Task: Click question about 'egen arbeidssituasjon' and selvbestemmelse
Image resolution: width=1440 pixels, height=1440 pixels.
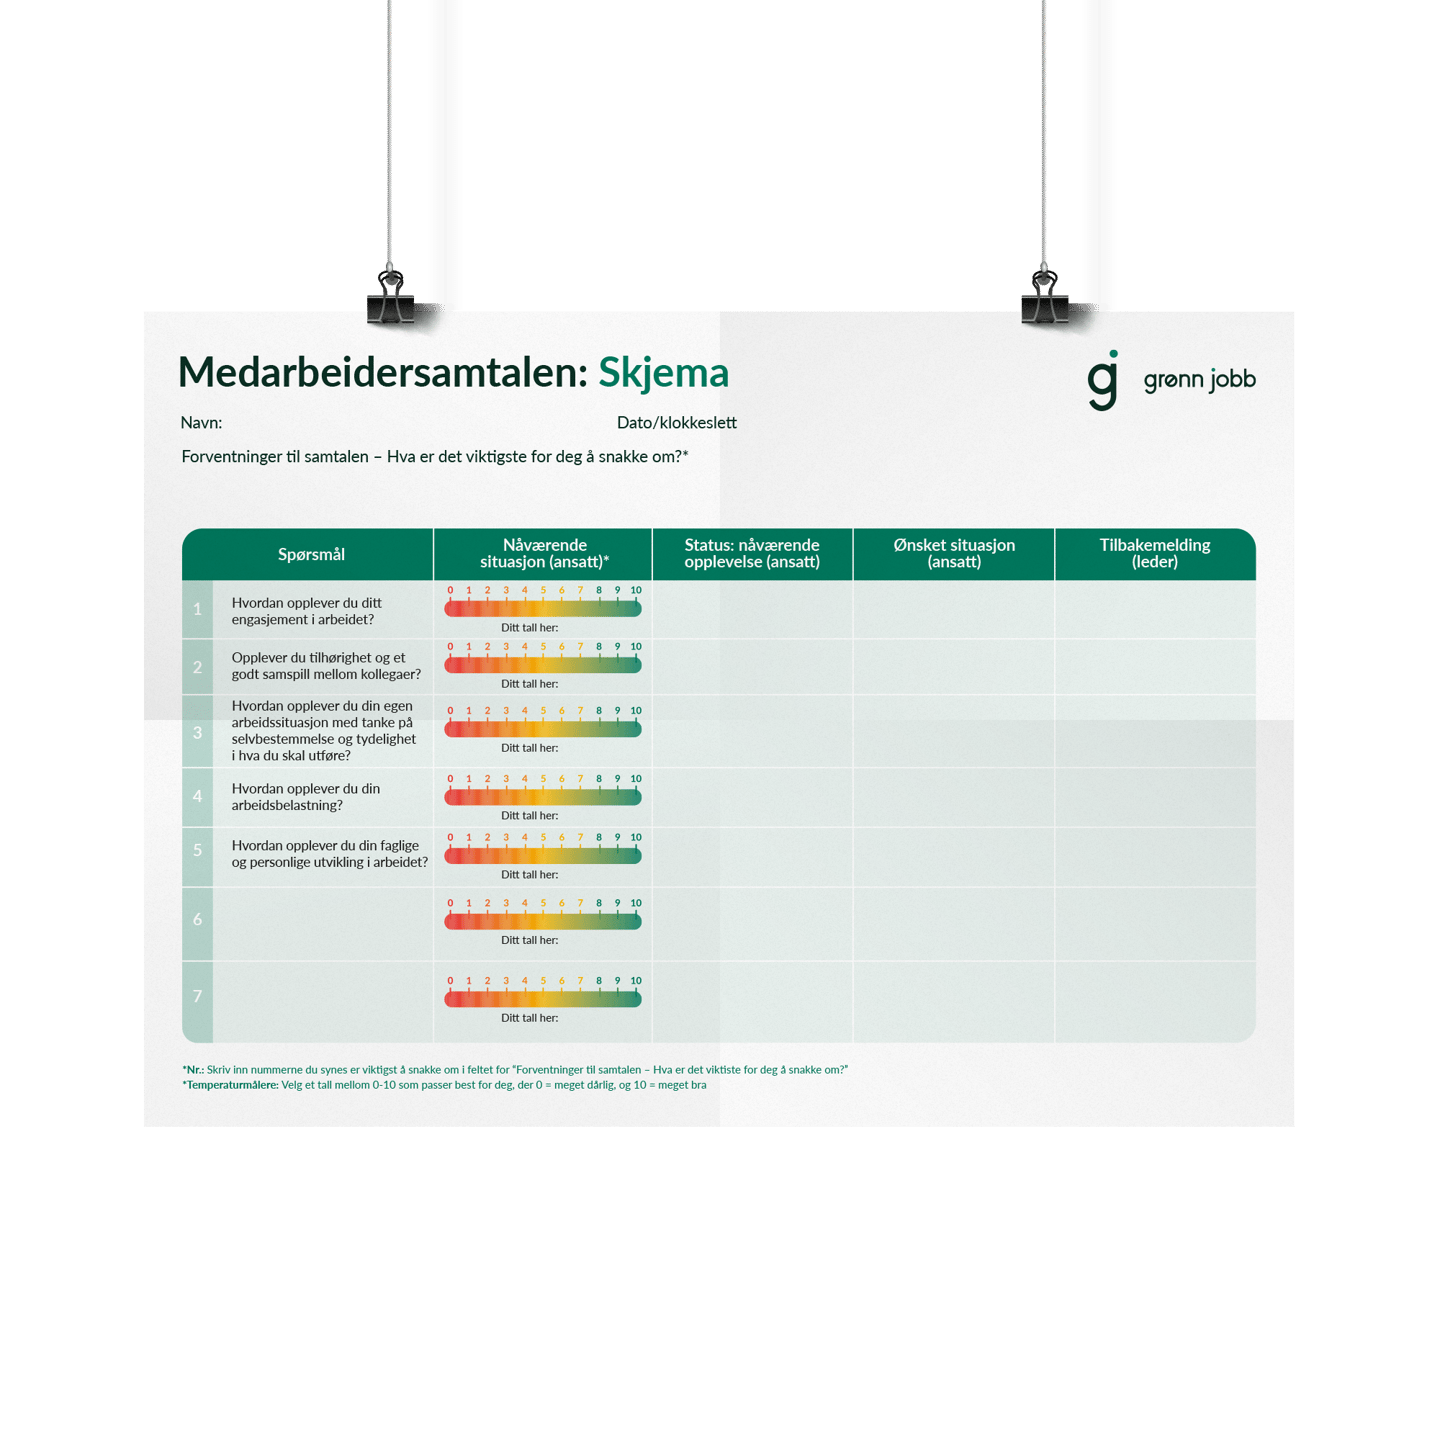Action: coord(323,731)
